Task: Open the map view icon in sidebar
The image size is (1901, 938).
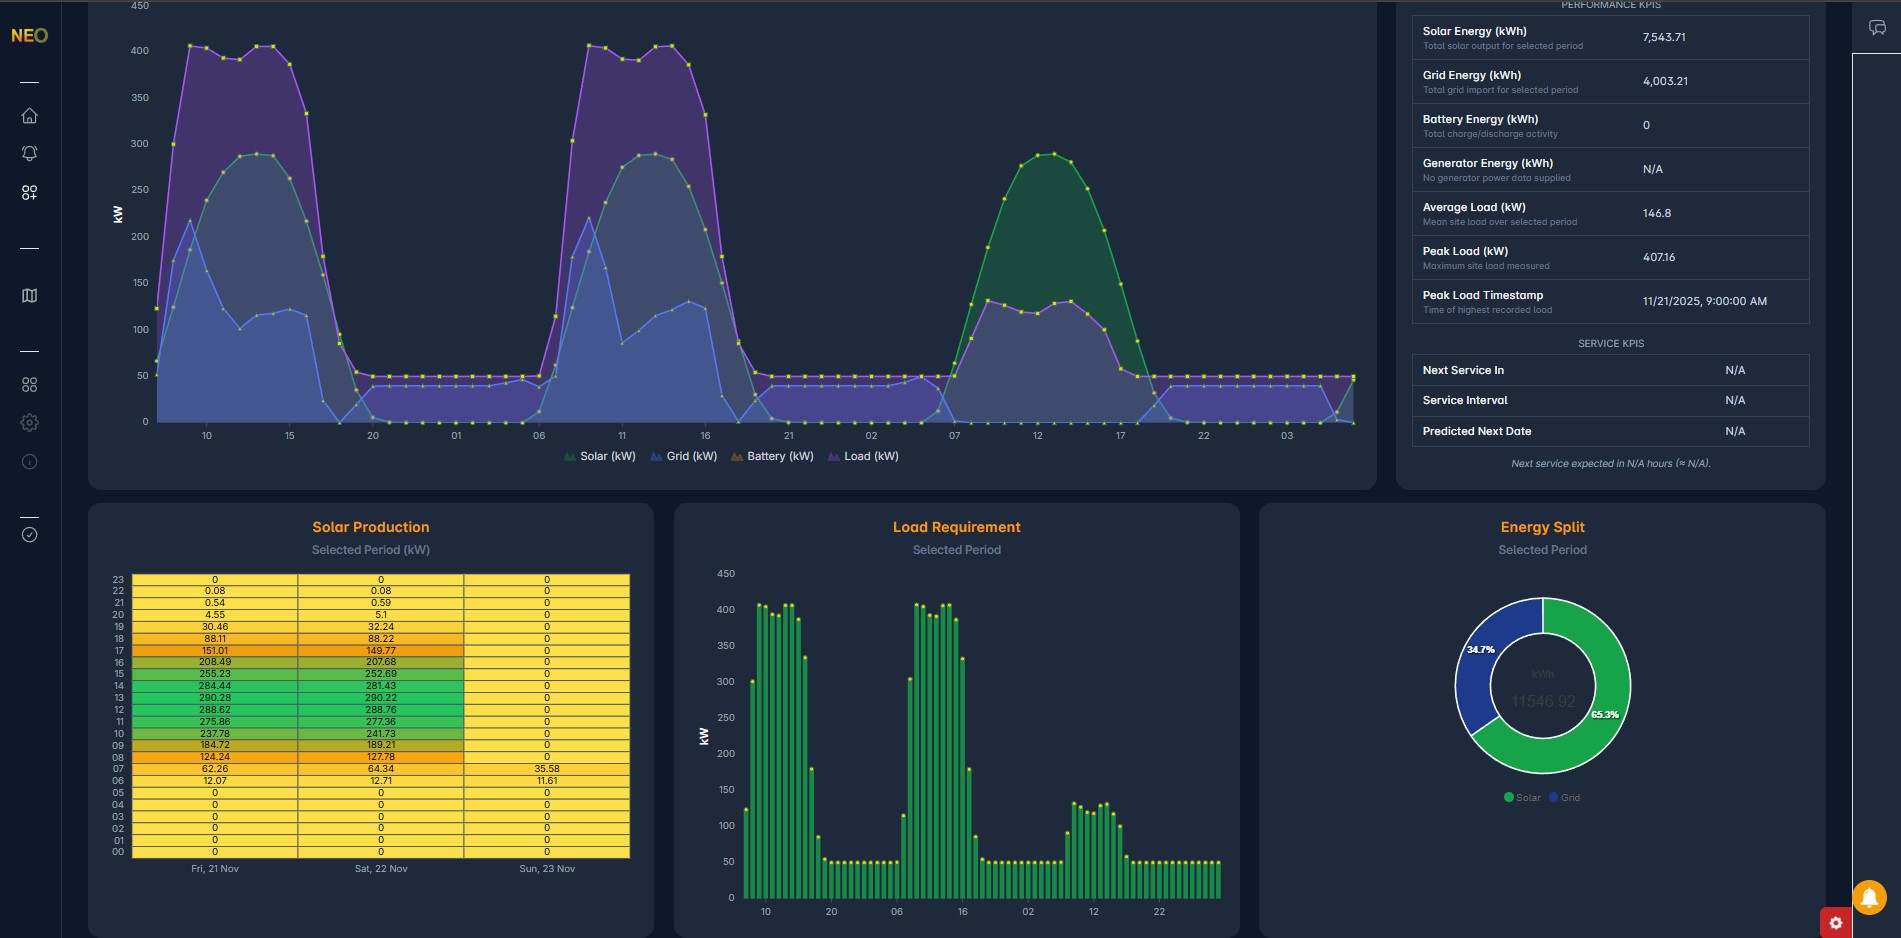Action: (x=29, y=295)
